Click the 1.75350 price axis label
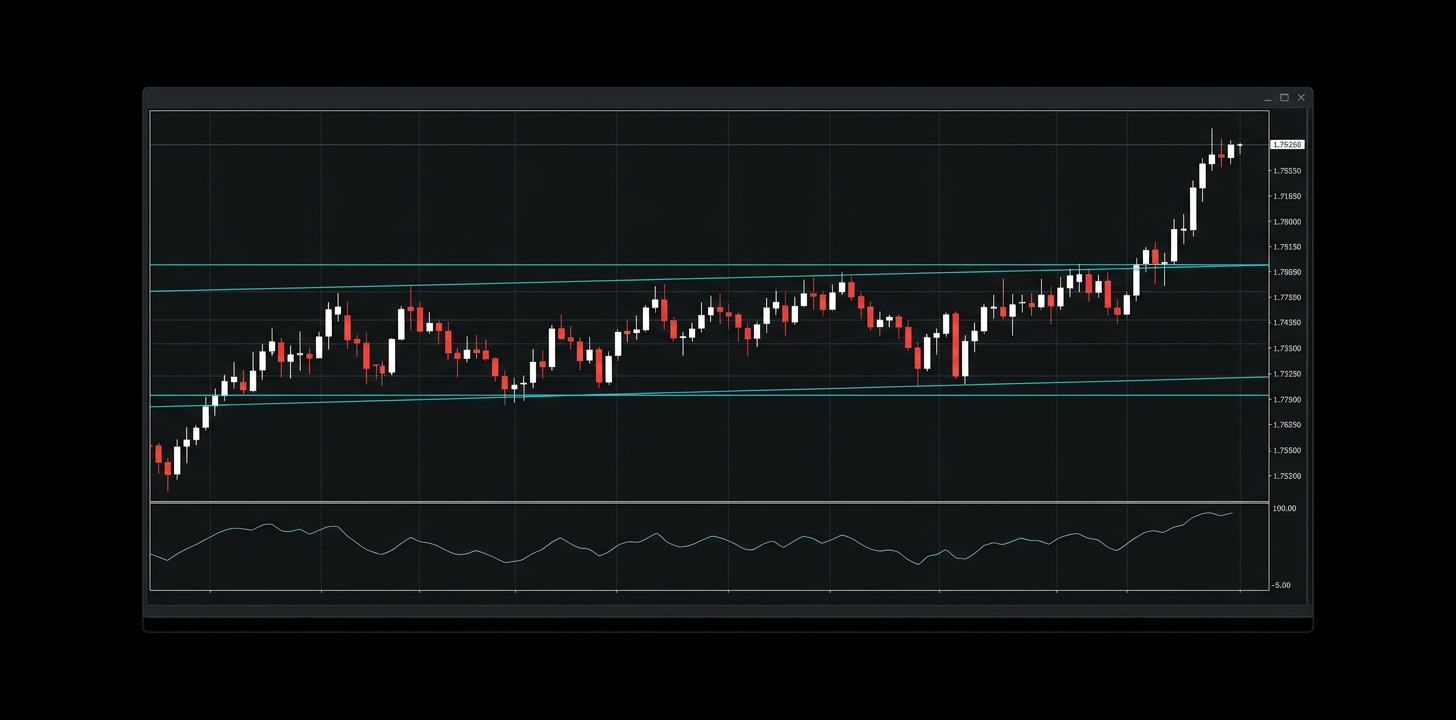Viewport: 1456px width, 720px height. tap(1287, 171)
